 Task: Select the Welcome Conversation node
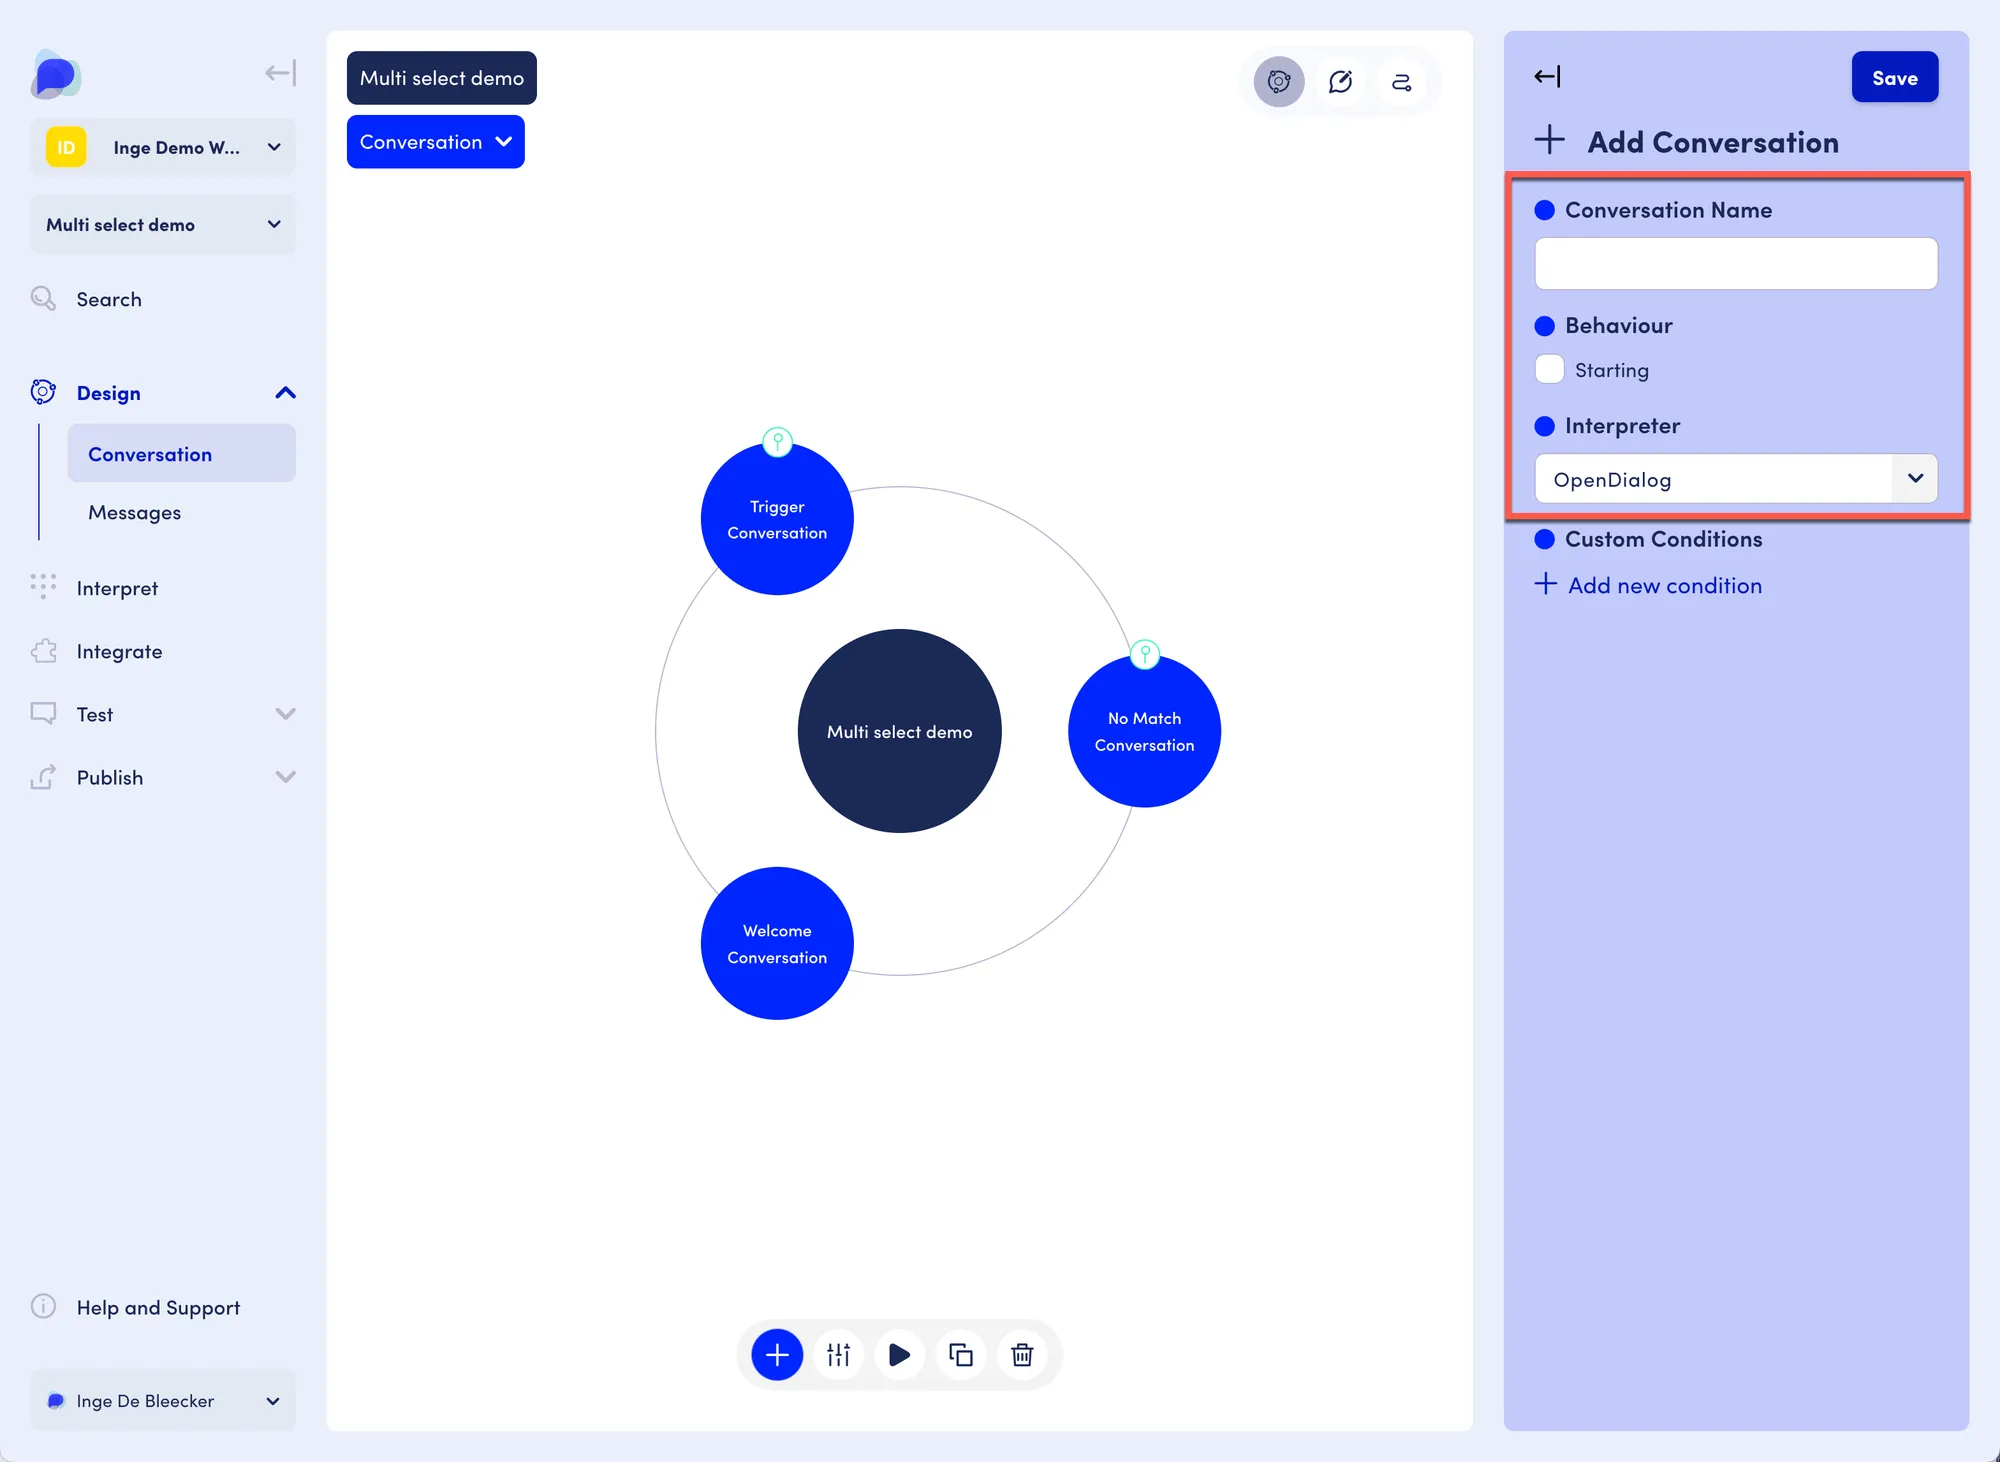coord(777,944)
